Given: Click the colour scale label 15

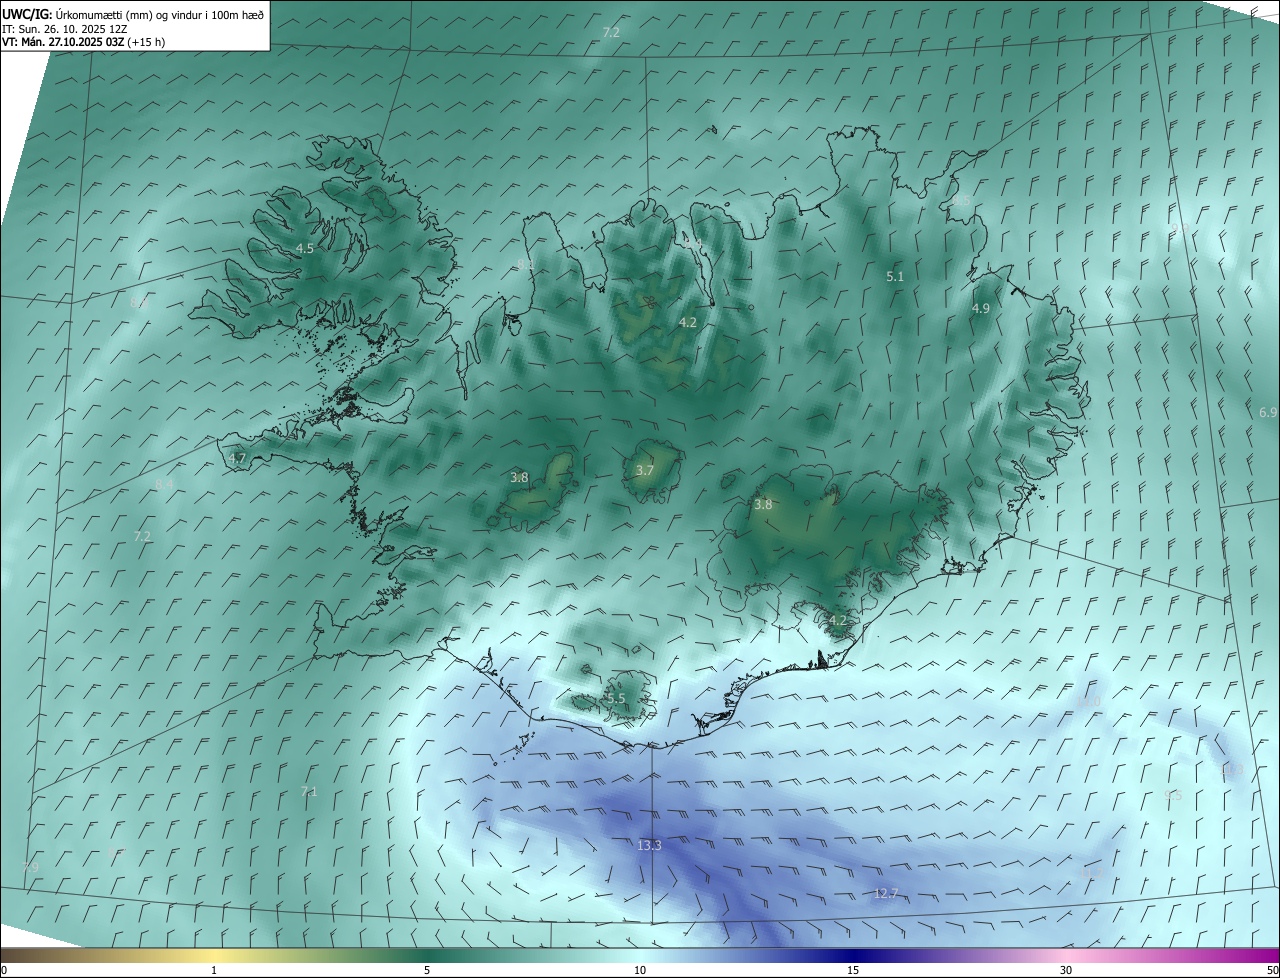Looking at the screenshot, I should point(853,970).
